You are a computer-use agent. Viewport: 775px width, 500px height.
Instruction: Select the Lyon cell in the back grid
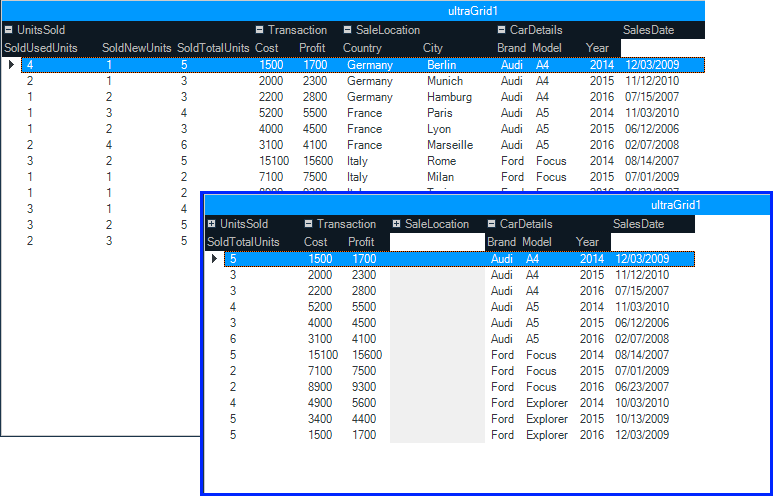point(439,129)
